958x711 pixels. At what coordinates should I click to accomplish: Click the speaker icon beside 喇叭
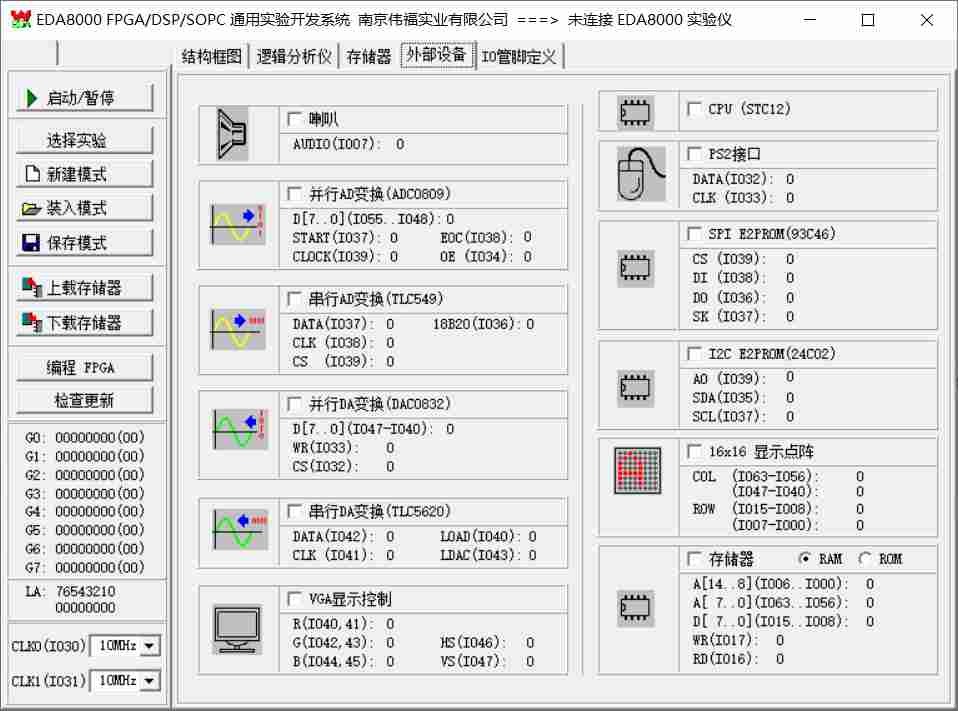tap(233, 135)
